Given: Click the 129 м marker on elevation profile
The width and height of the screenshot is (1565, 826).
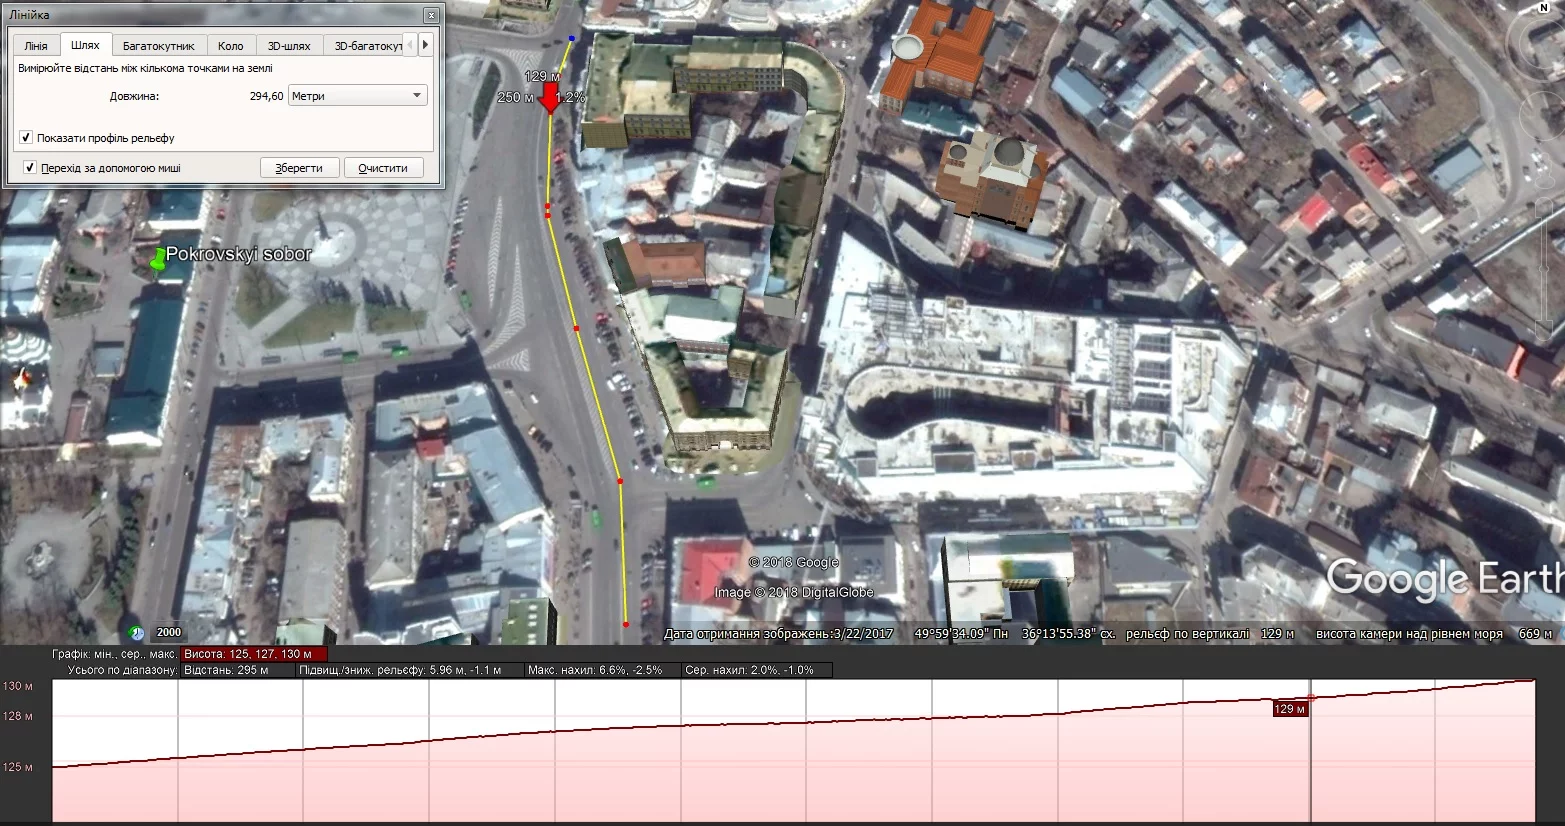Looking at the screenshot, I should (1290, 709).
